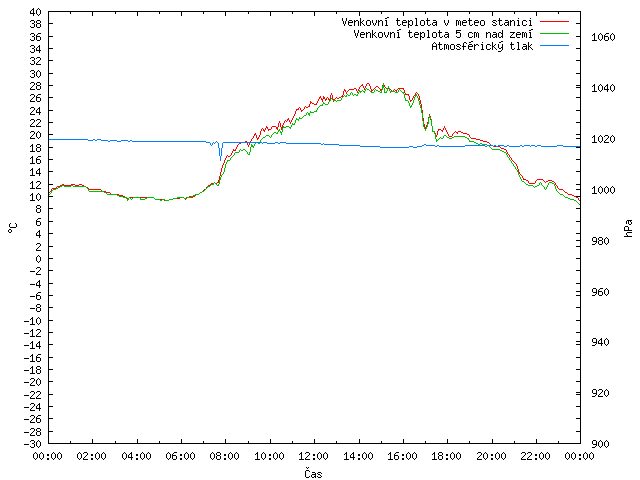The image size is (640, 480).
Task: Click the x-axis title 'Čas'
Action: pos(313,473)
